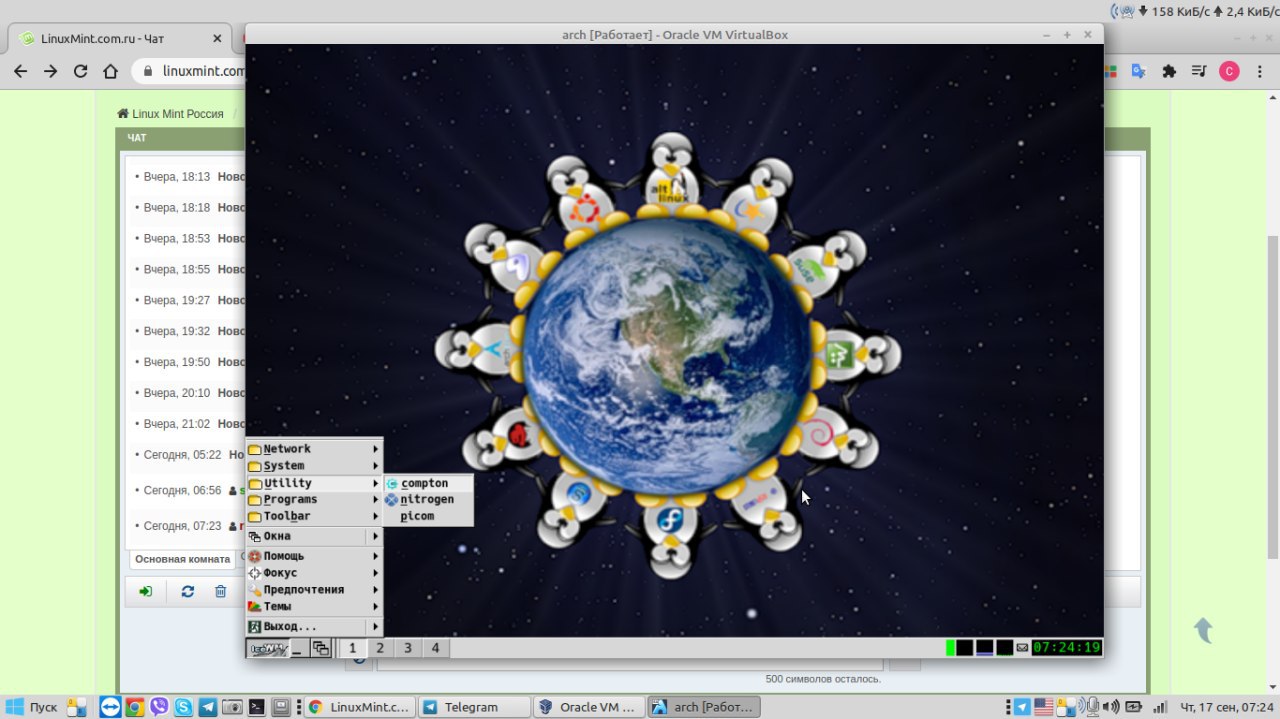Launch Telegram from the taskbar launcher

[208, 707]
